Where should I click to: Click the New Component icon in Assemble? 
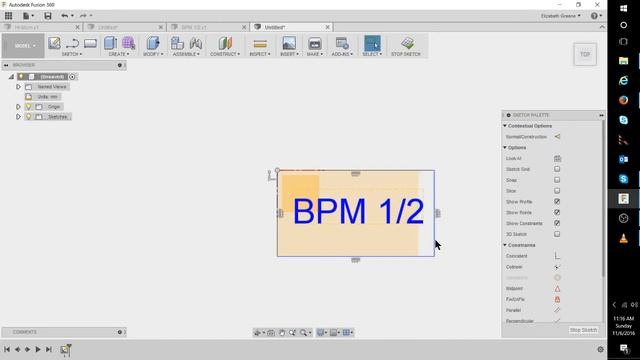click(177, 43)
